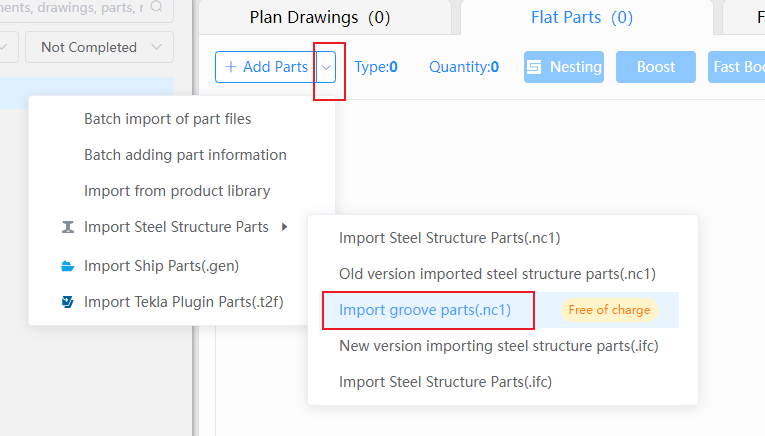Click the plus icon on Add Parts
The image size is (765, 436).
click(x=231, y=67)
